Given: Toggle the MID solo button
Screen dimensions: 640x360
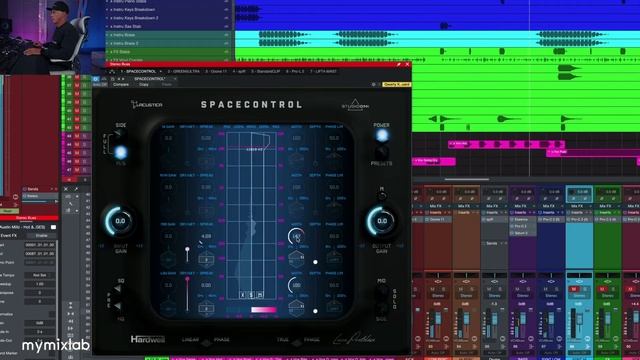Looking at the screenshot, I should click(x=382, y=290).
